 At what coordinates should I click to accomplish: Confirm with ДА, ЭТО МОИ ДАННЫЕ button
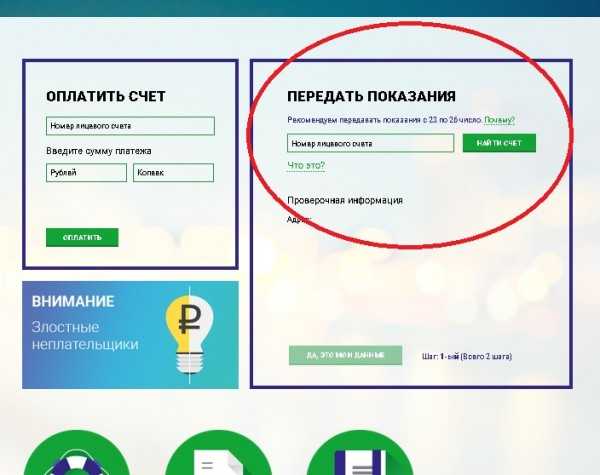[346, 356]
